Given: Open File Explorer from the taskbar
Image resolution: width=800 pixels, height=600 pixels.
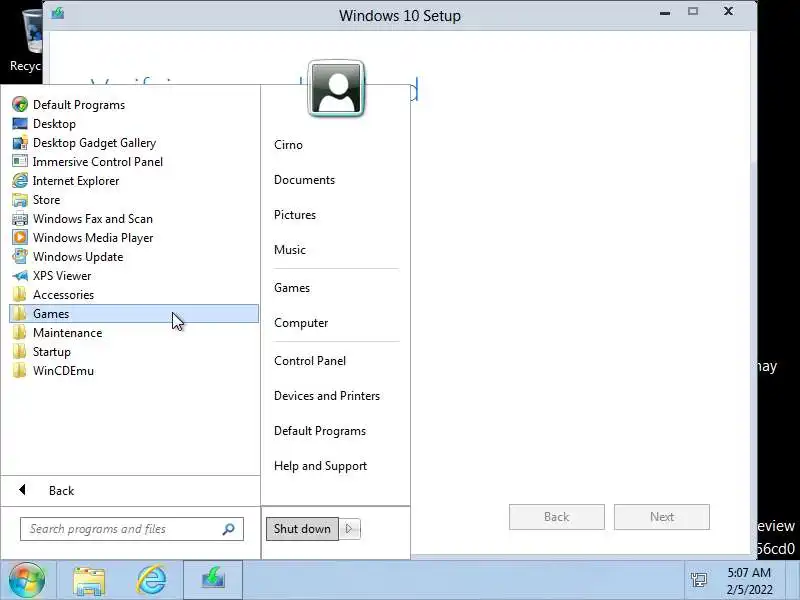Looking at the screenshot, I should pyautogui.click(x=89, y=580).
